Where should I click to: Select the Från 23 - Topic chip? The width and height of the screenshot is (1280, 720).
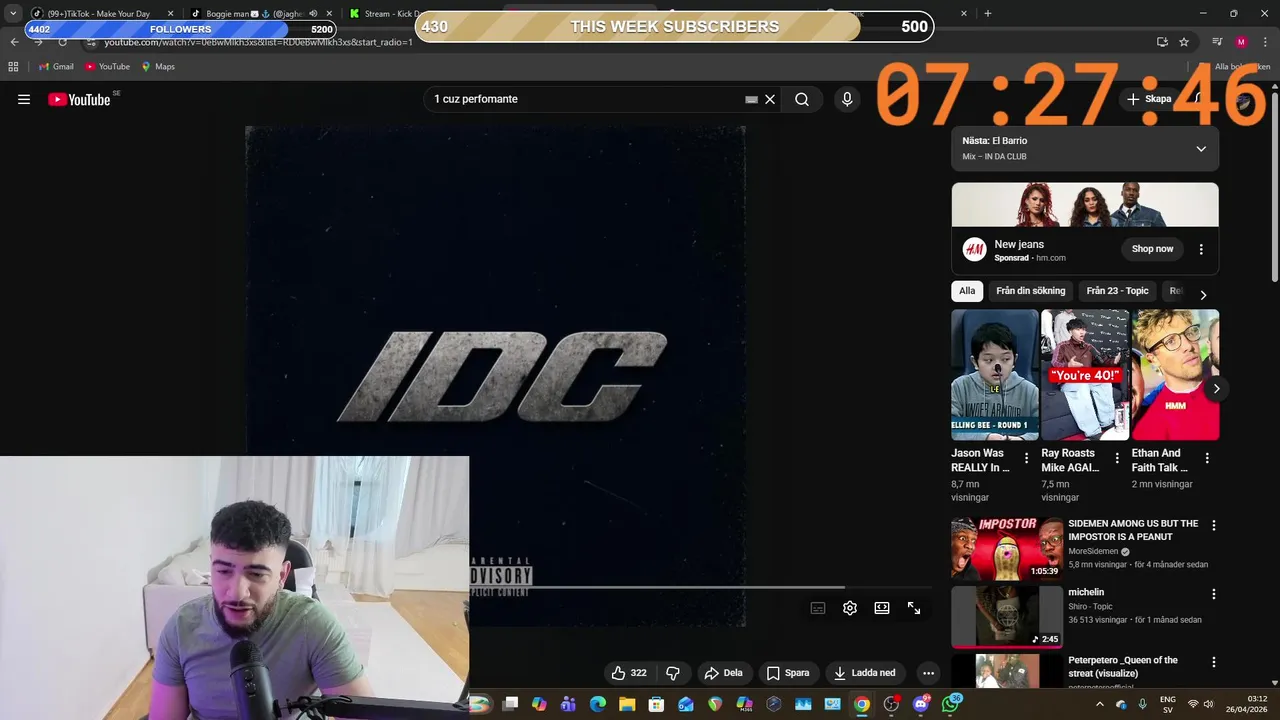click(1117, 291)
